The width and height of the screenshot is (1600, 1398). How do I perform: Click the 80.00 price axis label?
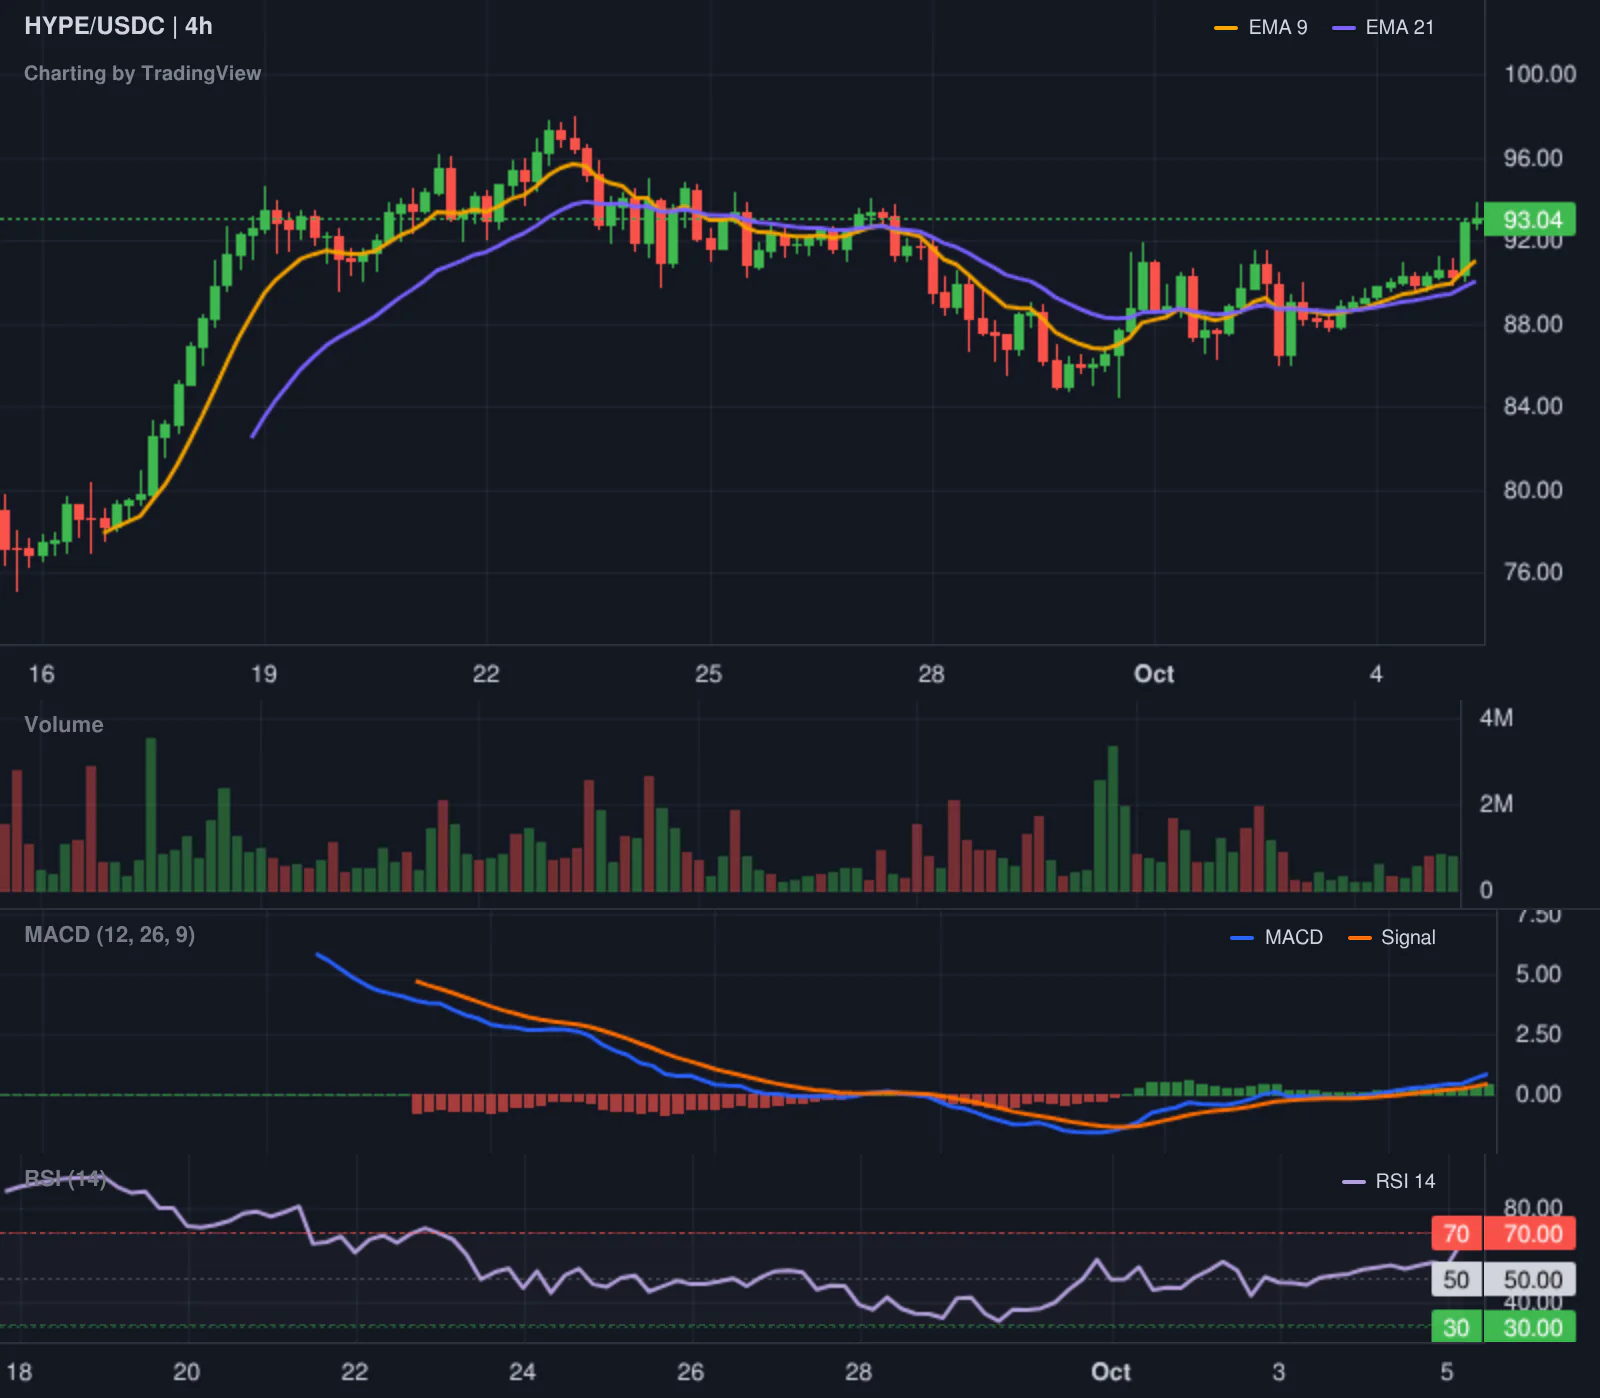point(1533,490)
